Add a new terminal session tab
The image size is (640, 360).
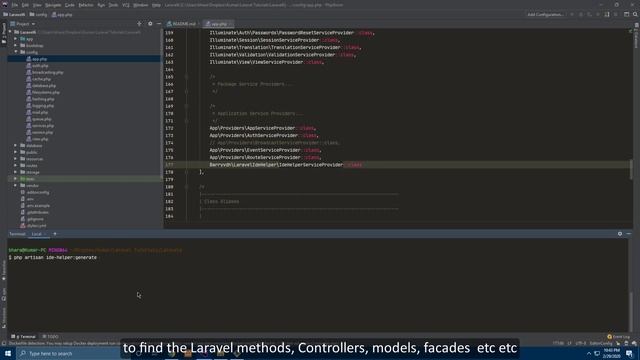click(x=55, y=234)
